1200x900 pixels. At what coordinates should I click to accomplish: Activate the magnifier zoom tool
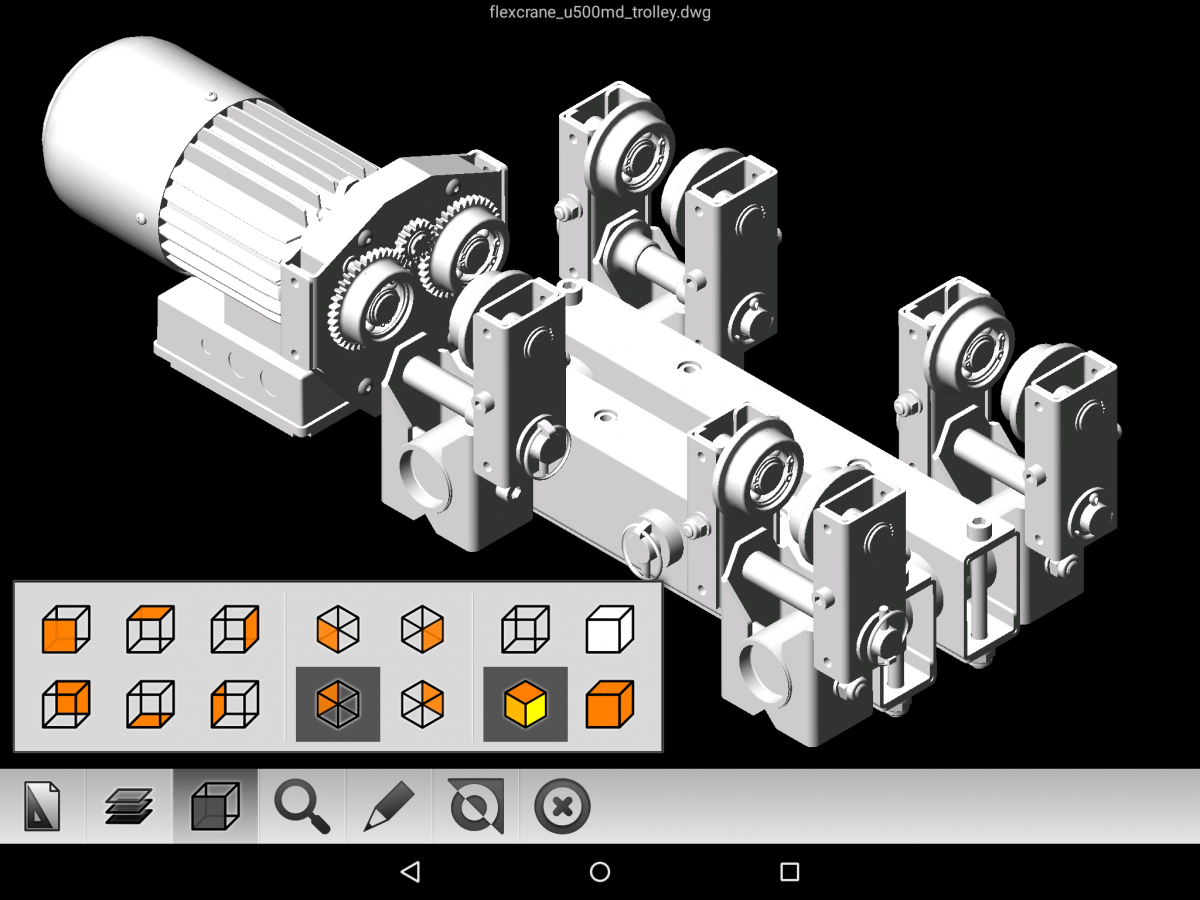[302, 805]
